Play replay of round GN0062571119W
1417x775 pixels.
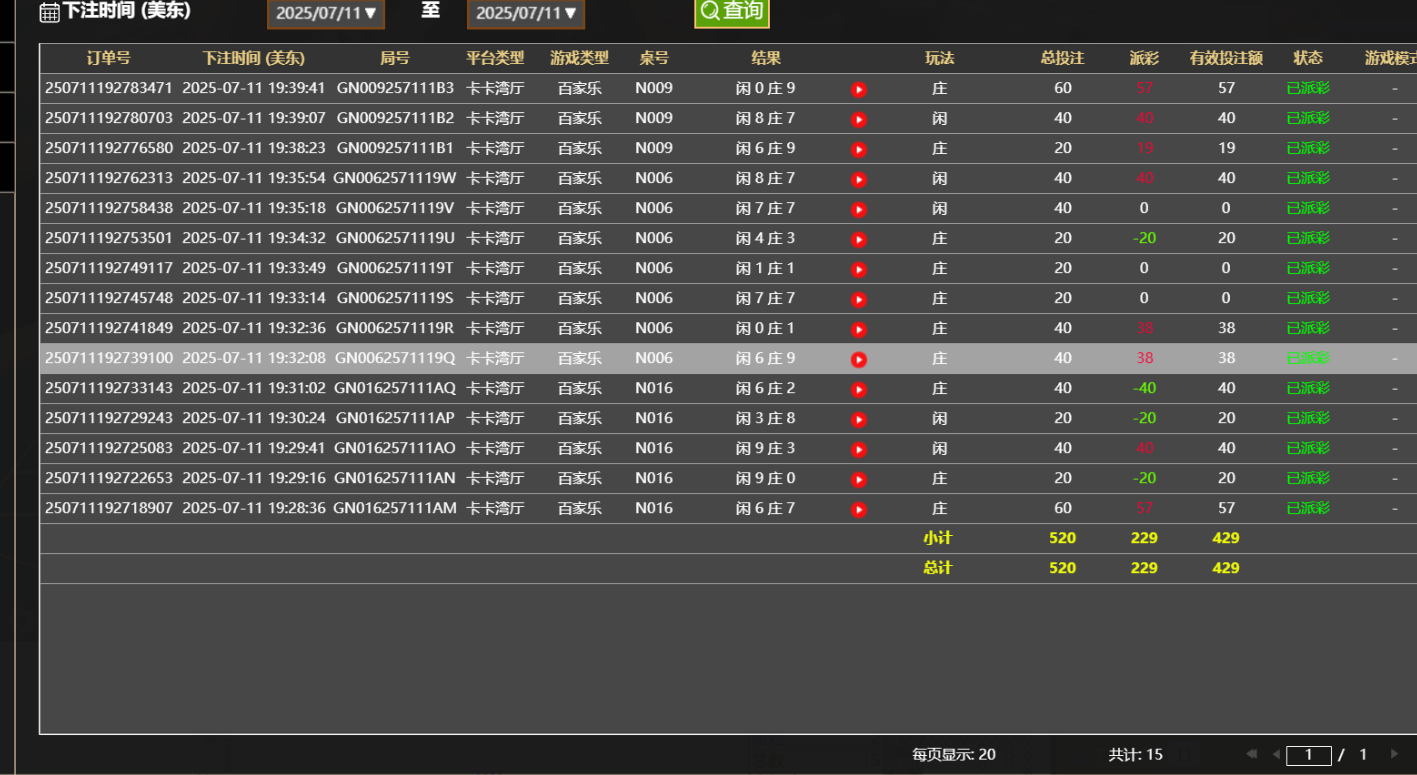(x=858, y=179)
